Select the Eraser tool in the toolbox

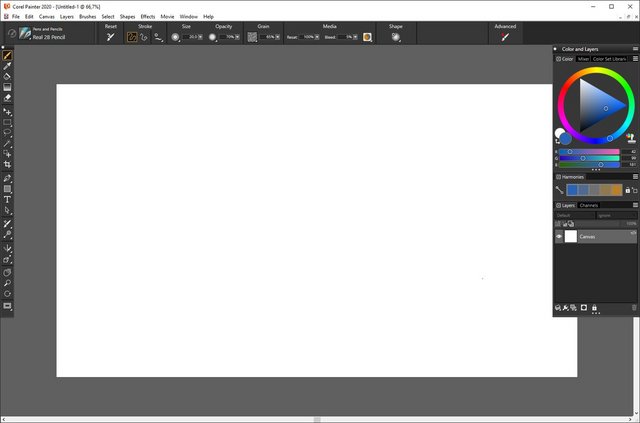pyautogui.click(x=7, y=98)
